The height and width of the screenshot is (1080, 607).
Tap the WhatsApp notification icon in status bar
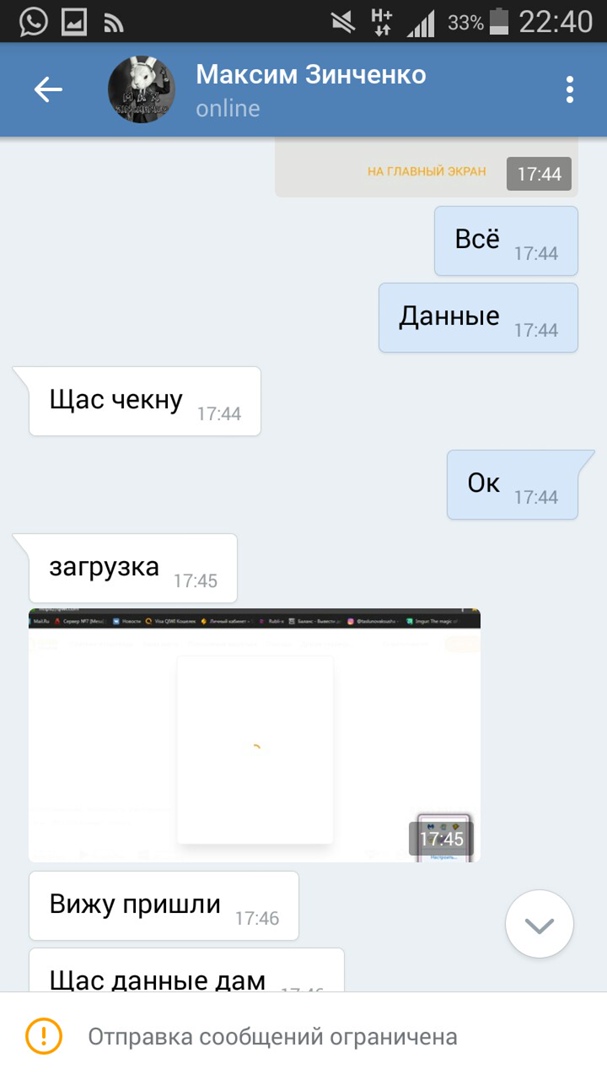[x=33, y=22]
